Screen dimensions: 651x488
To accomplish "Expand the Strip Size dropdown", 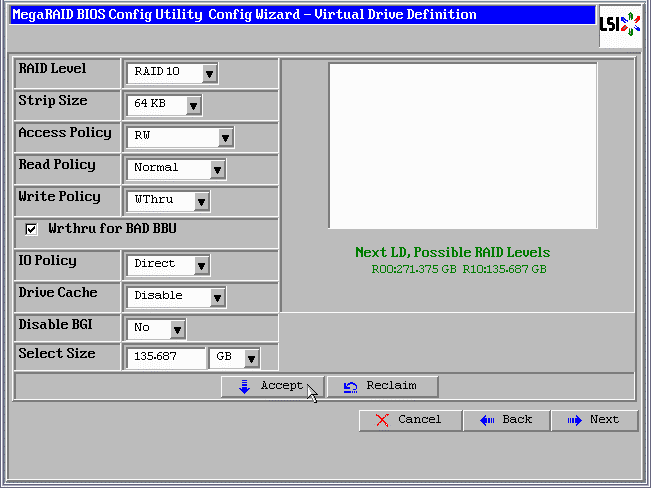I will tap(193, 105).
